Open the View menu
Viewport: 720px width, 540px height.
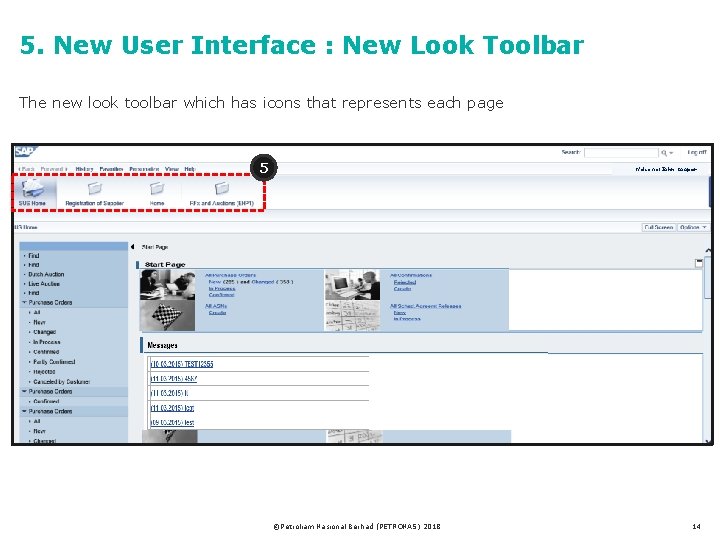tap(172, 169)
